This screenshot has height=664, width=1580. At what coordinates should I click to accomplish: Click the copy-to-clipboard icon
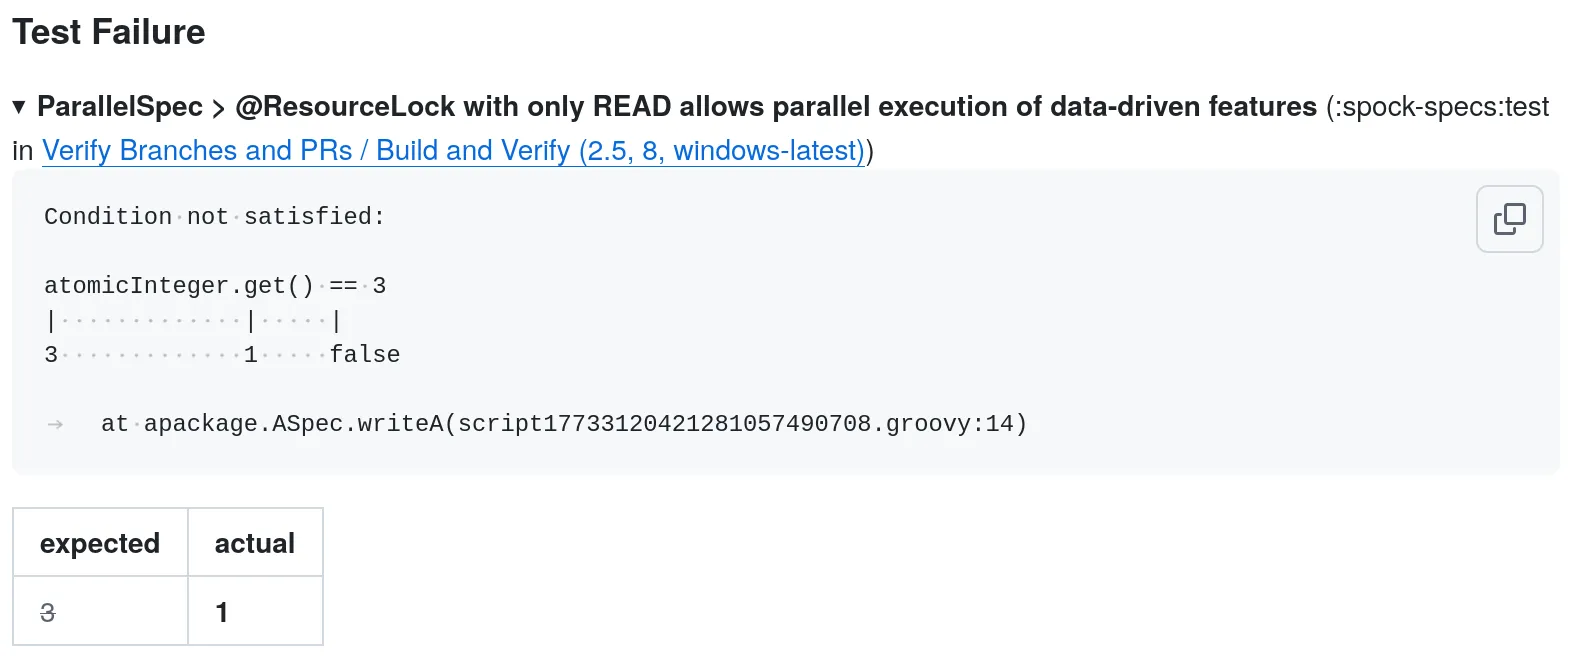coord(1509,219)
